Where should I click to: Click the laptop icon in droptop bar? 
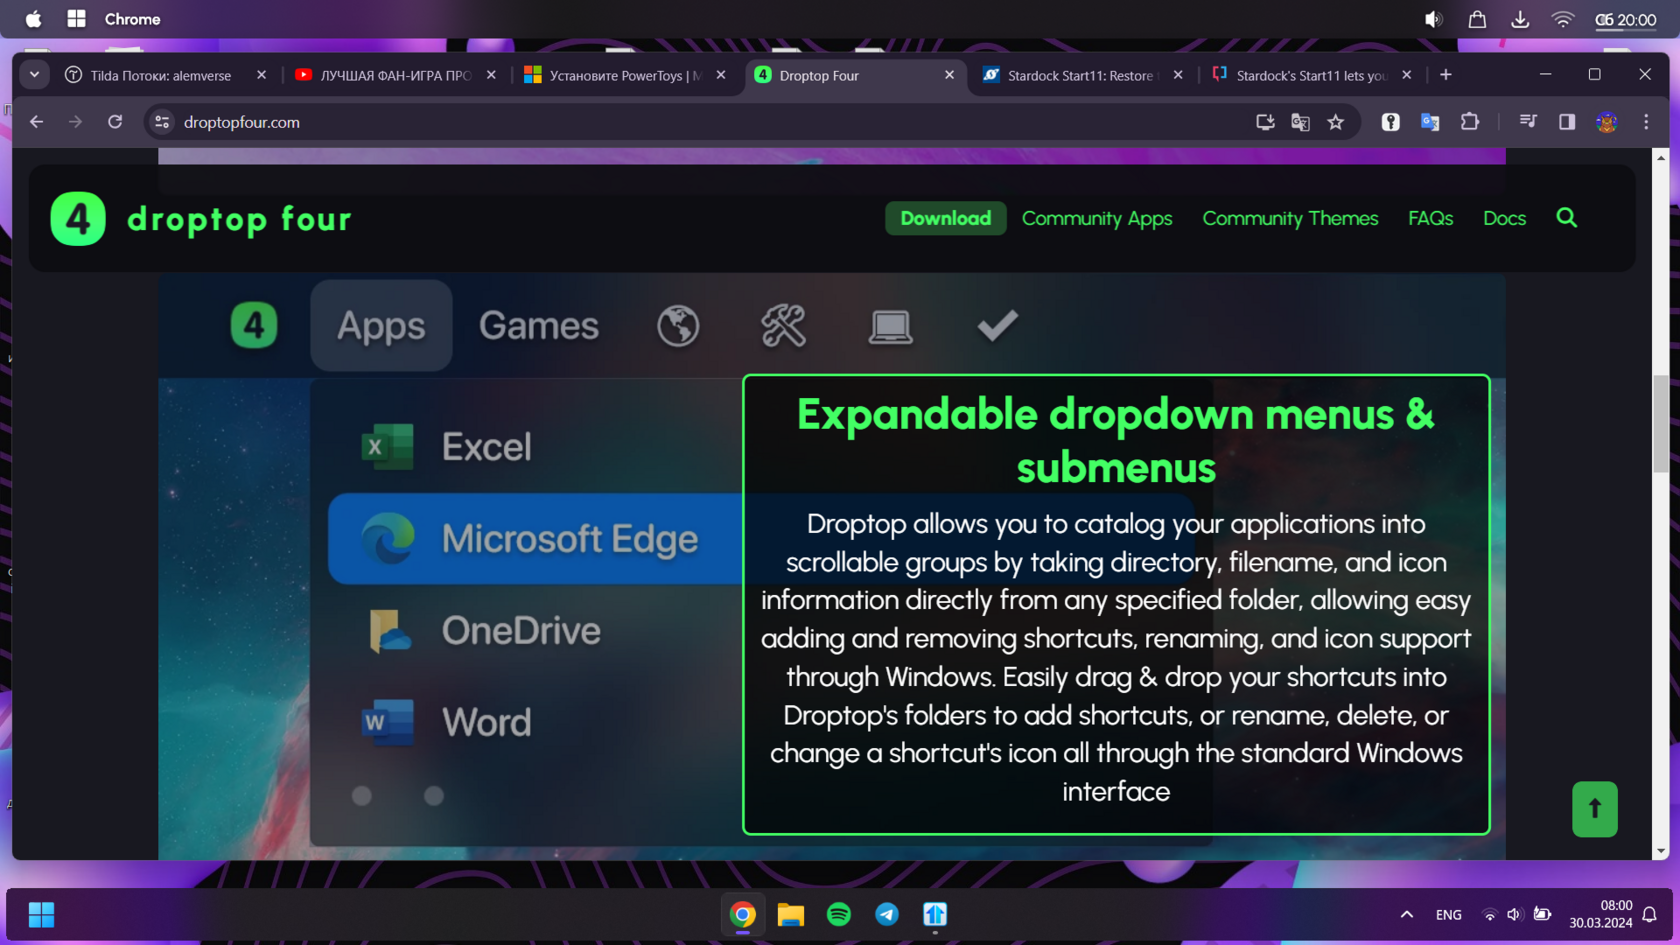pos(890,327)
